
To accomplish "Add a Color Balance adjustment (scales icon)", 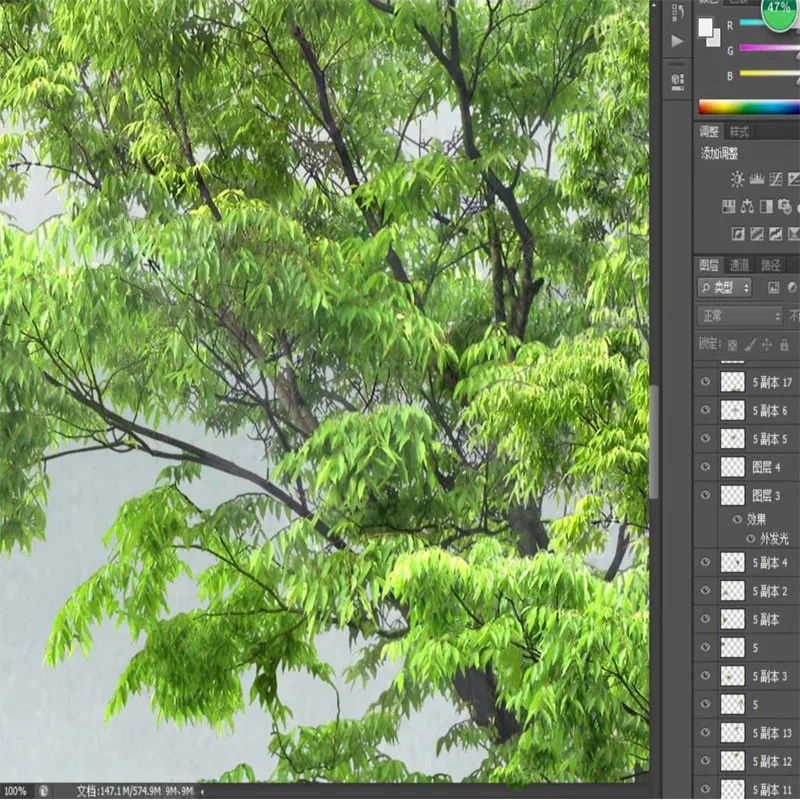I will click(747, 206).
